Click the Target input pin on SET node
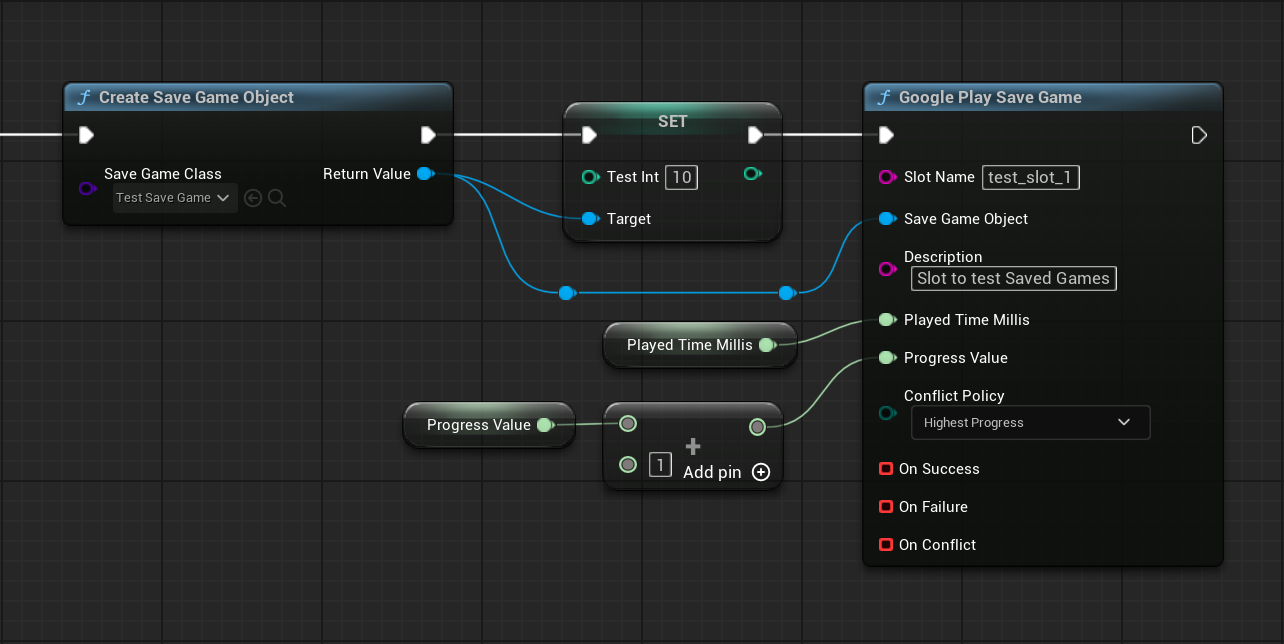The height and width of the screenshot is (644, 1284). pos(590,219)
